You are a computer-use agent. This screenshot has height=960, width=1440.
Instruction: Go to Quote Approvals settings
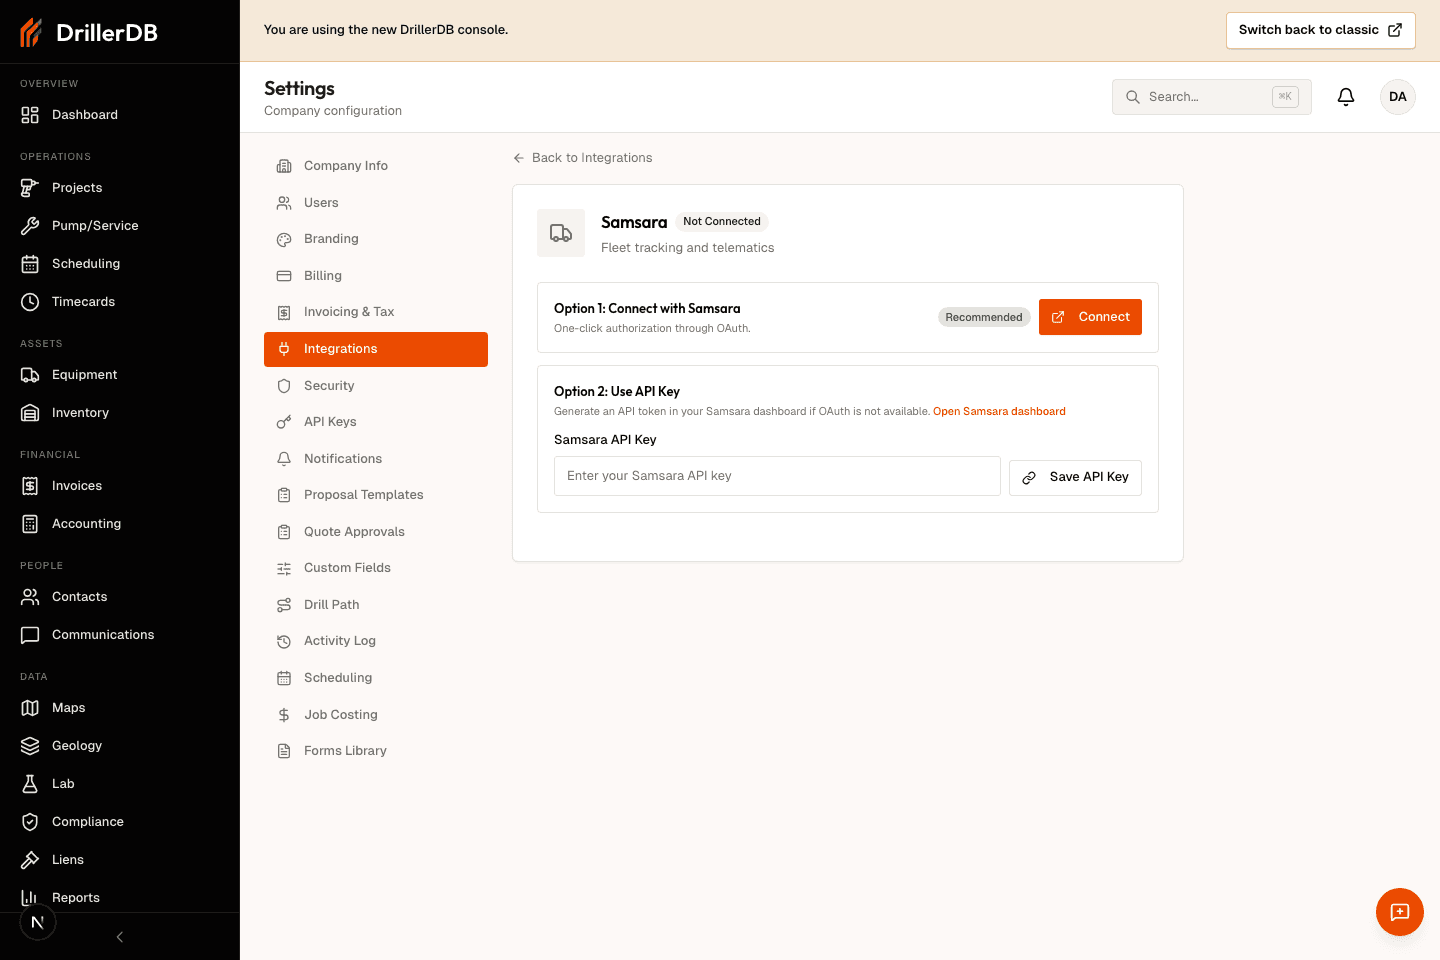376,532
